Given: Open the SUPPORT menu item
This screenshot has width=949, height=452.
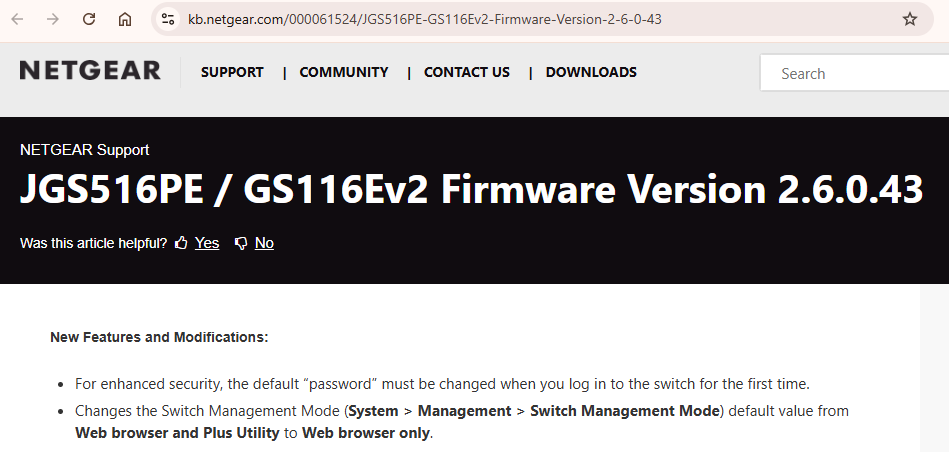Looking at the screenshot, I should (232, 72).
